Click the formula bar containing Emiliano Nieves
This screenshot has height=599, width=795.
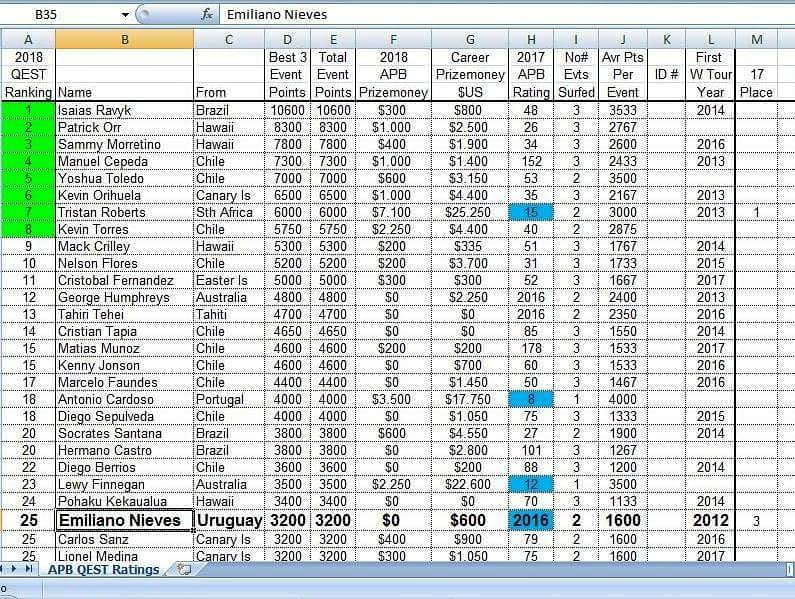coord(507,14)
